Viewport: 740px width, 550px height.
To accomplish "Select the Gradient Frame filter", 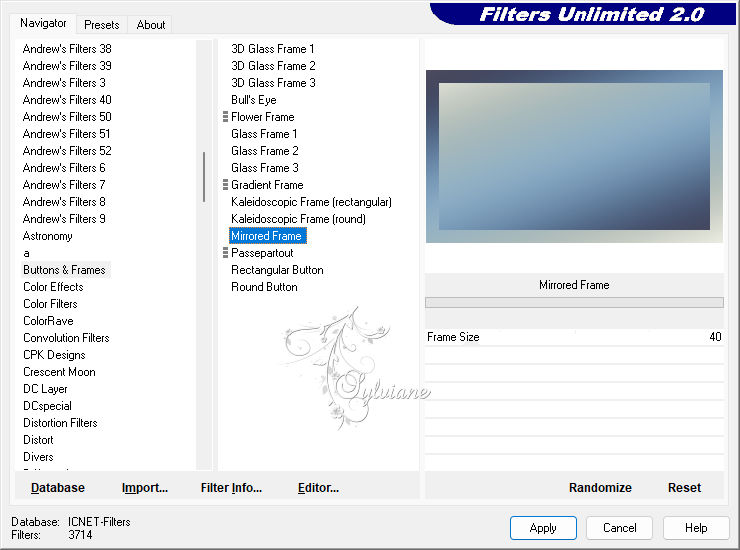I will 267,185.
